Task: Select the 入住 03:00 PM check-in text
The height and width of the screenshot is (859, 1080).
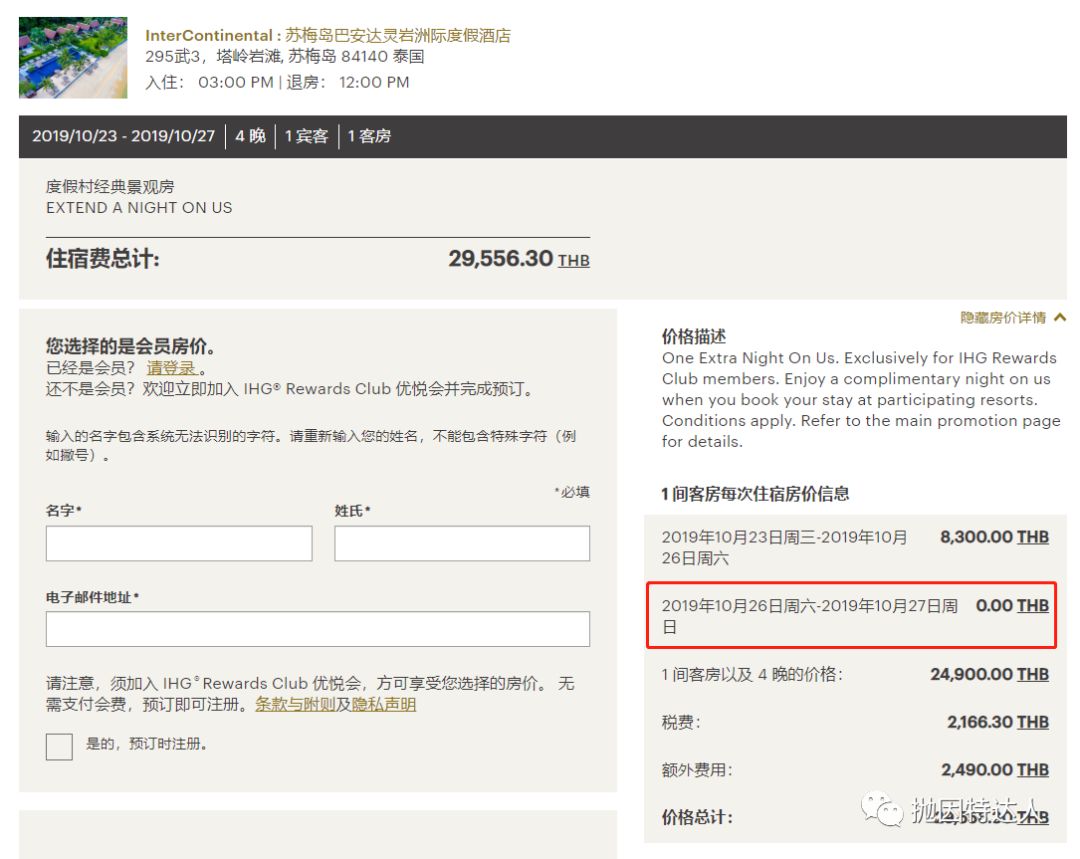Action: tap(209, 83)
